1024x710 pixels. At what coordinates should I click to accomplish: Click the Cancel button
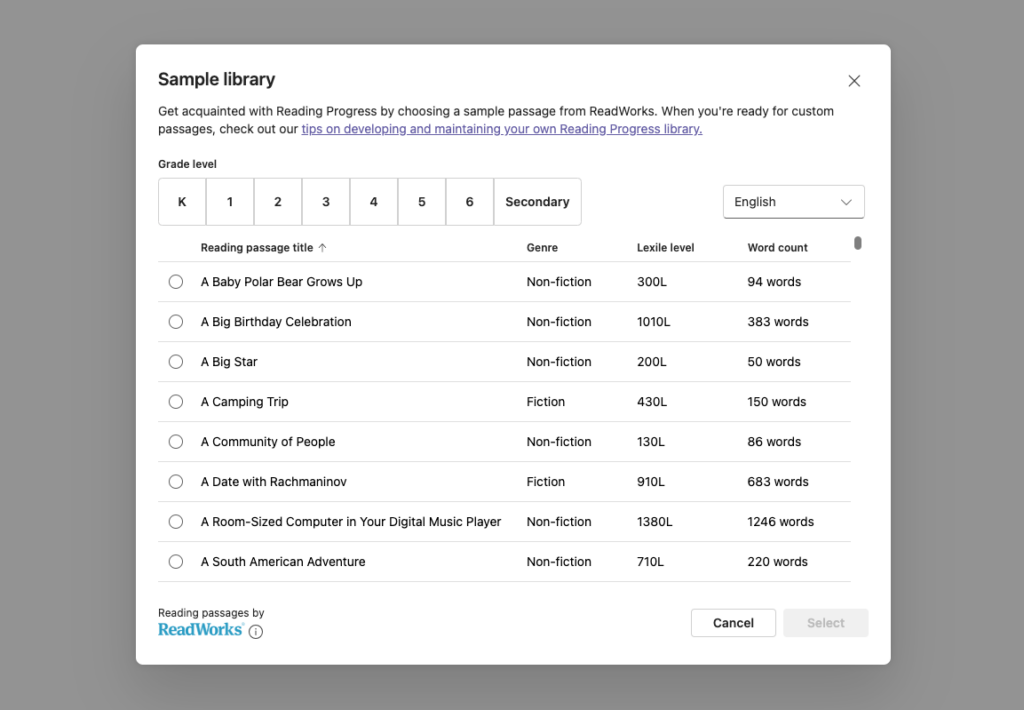[x=733, y=622]
